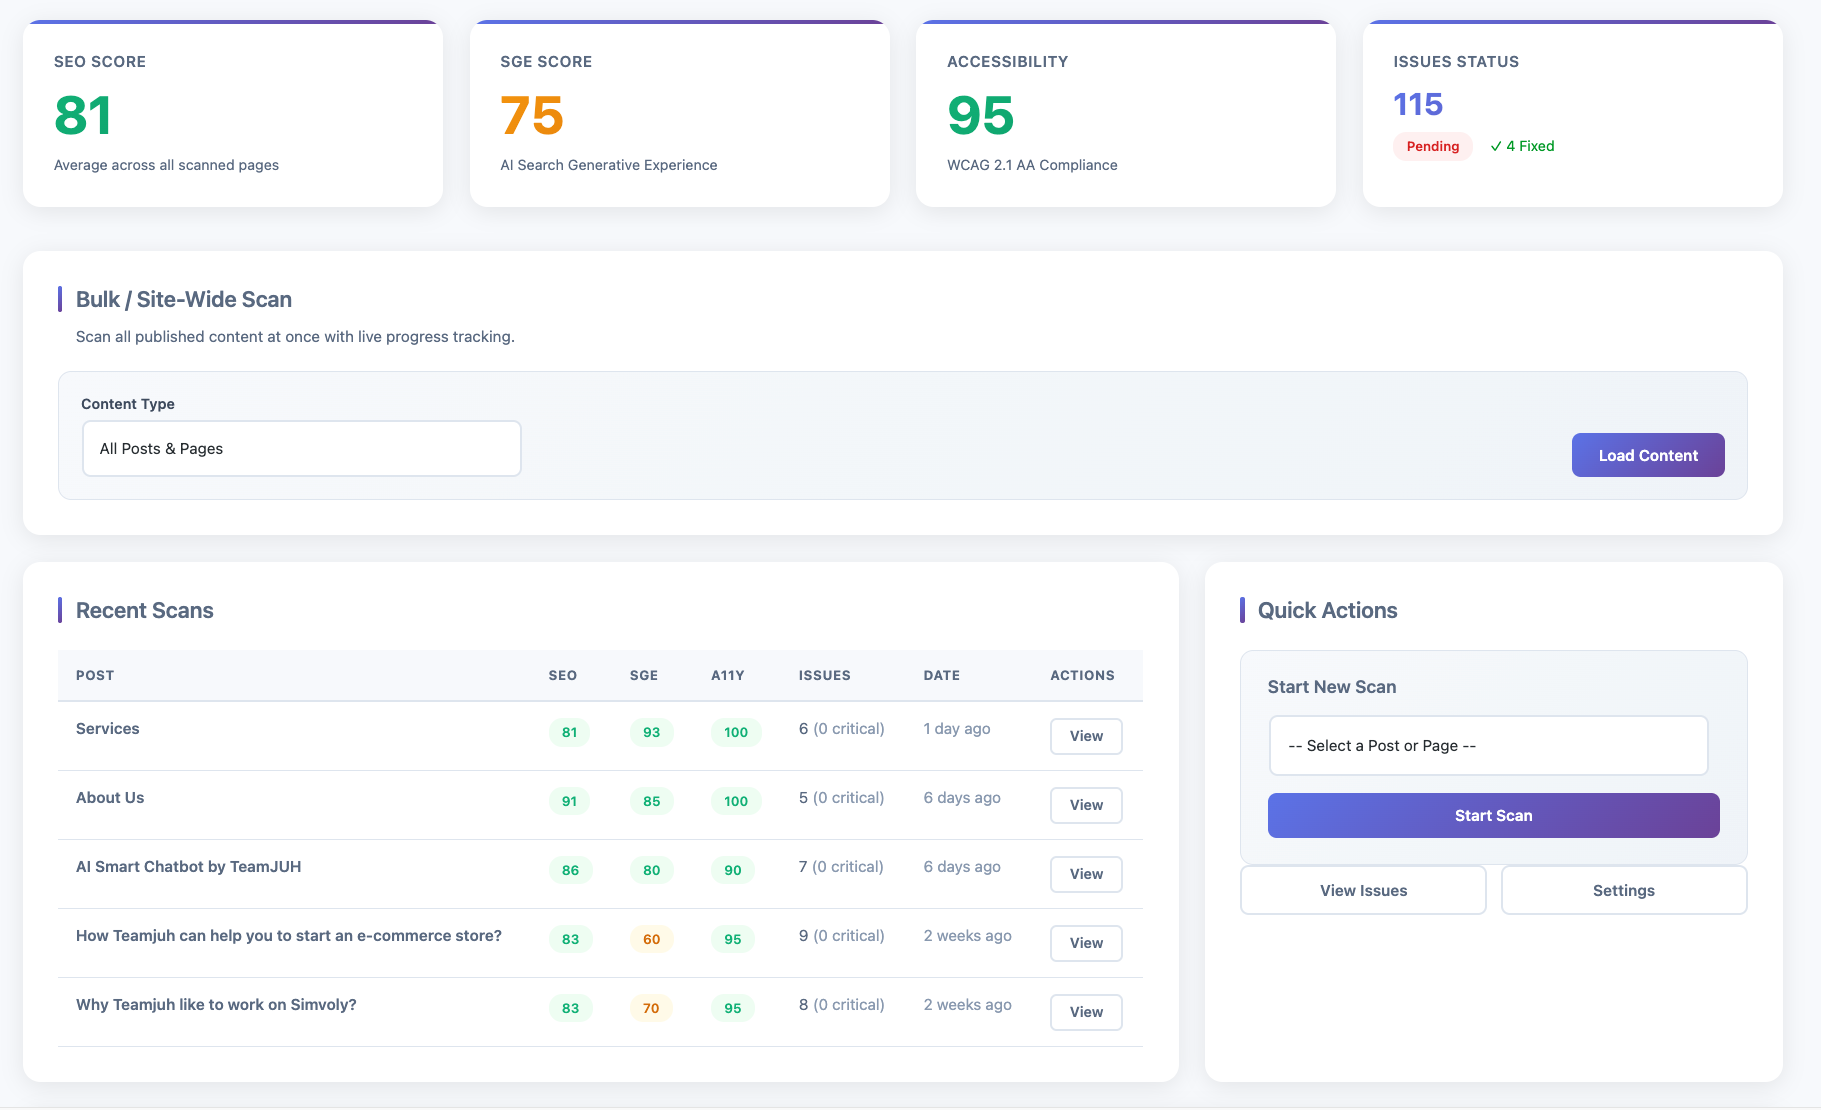
Task: View the Services scan results
Action: tap(1085, 736)
